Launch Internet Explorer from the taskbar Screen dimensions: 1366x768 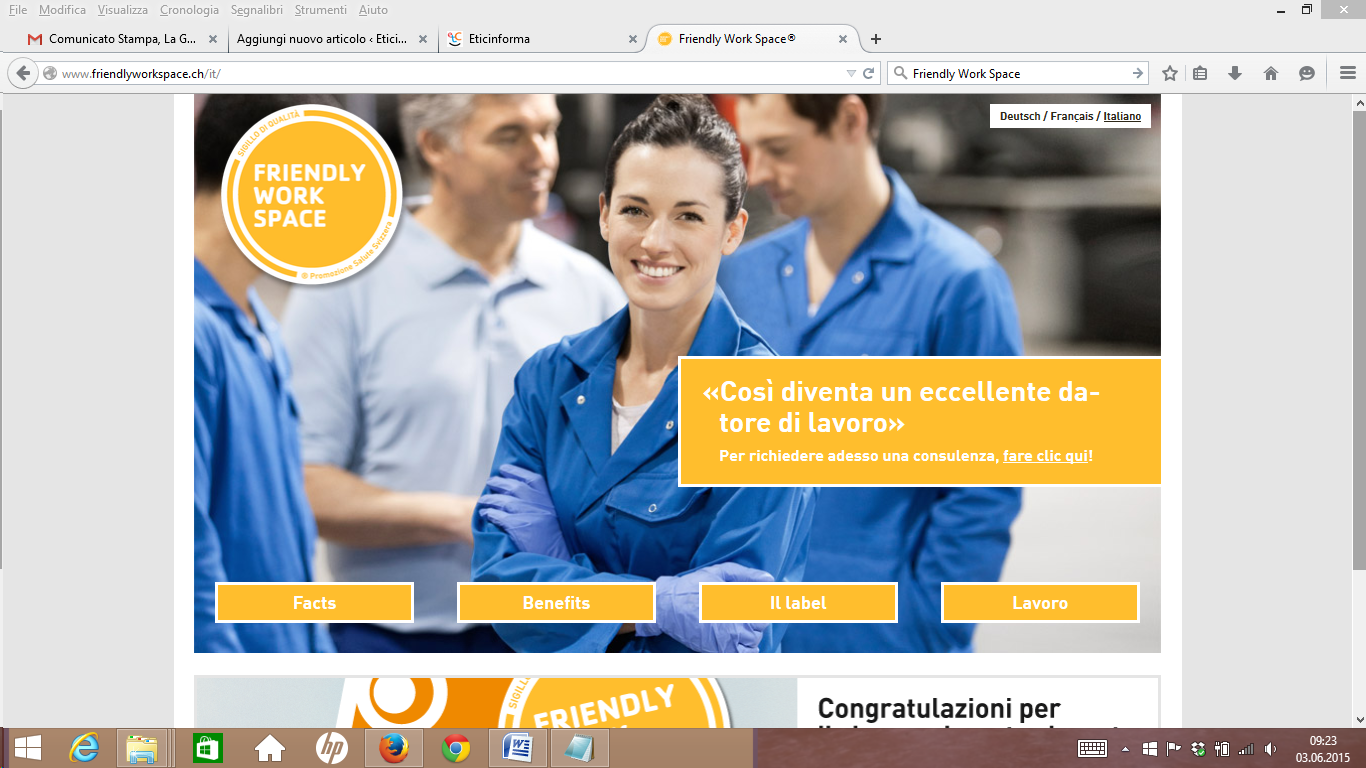(83, 748)
